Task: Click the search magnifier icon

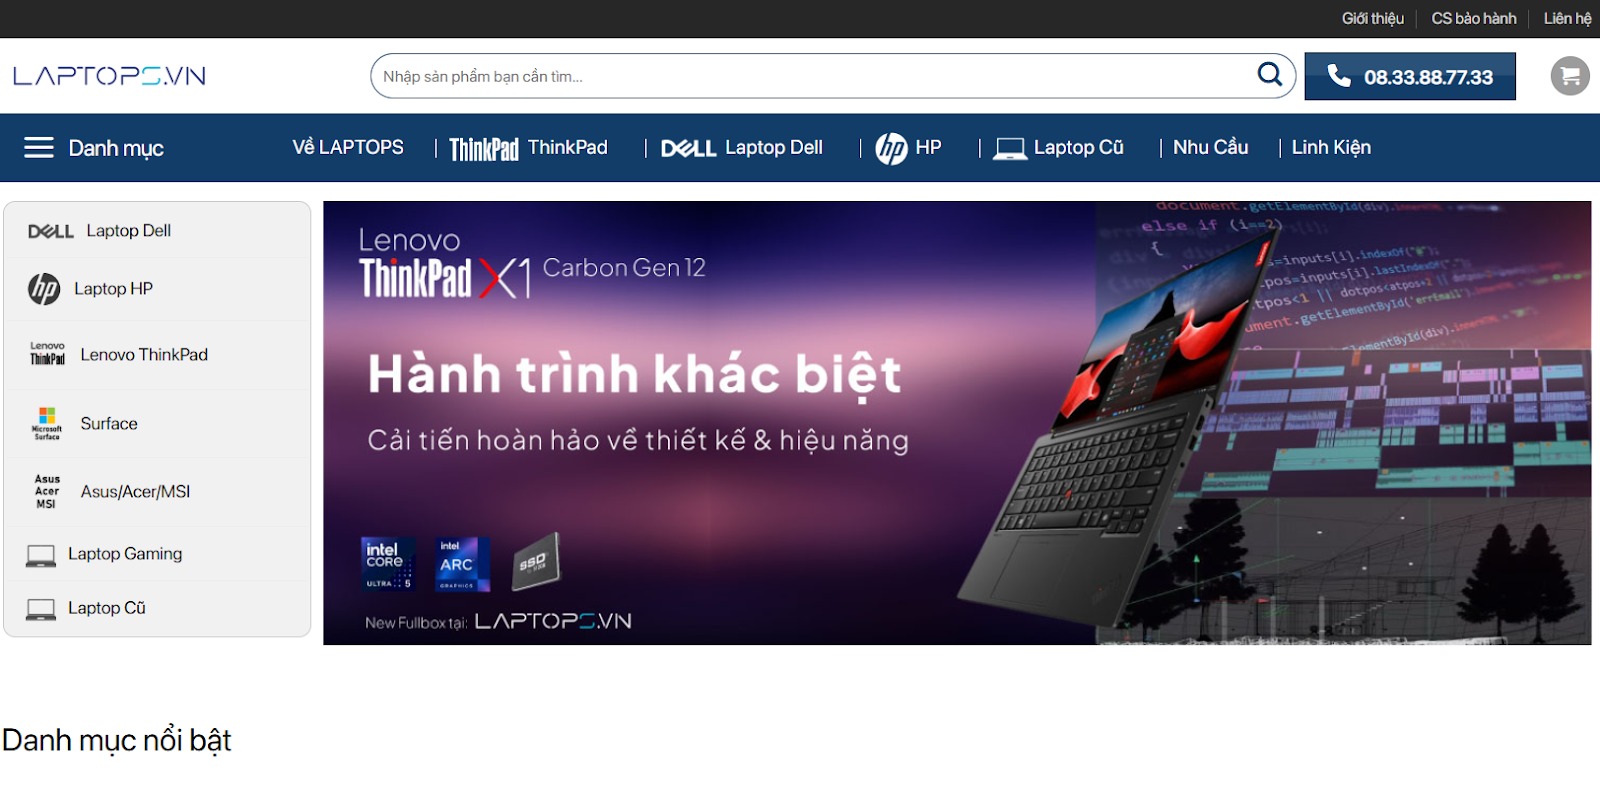Action: (x=1269, y=74)
